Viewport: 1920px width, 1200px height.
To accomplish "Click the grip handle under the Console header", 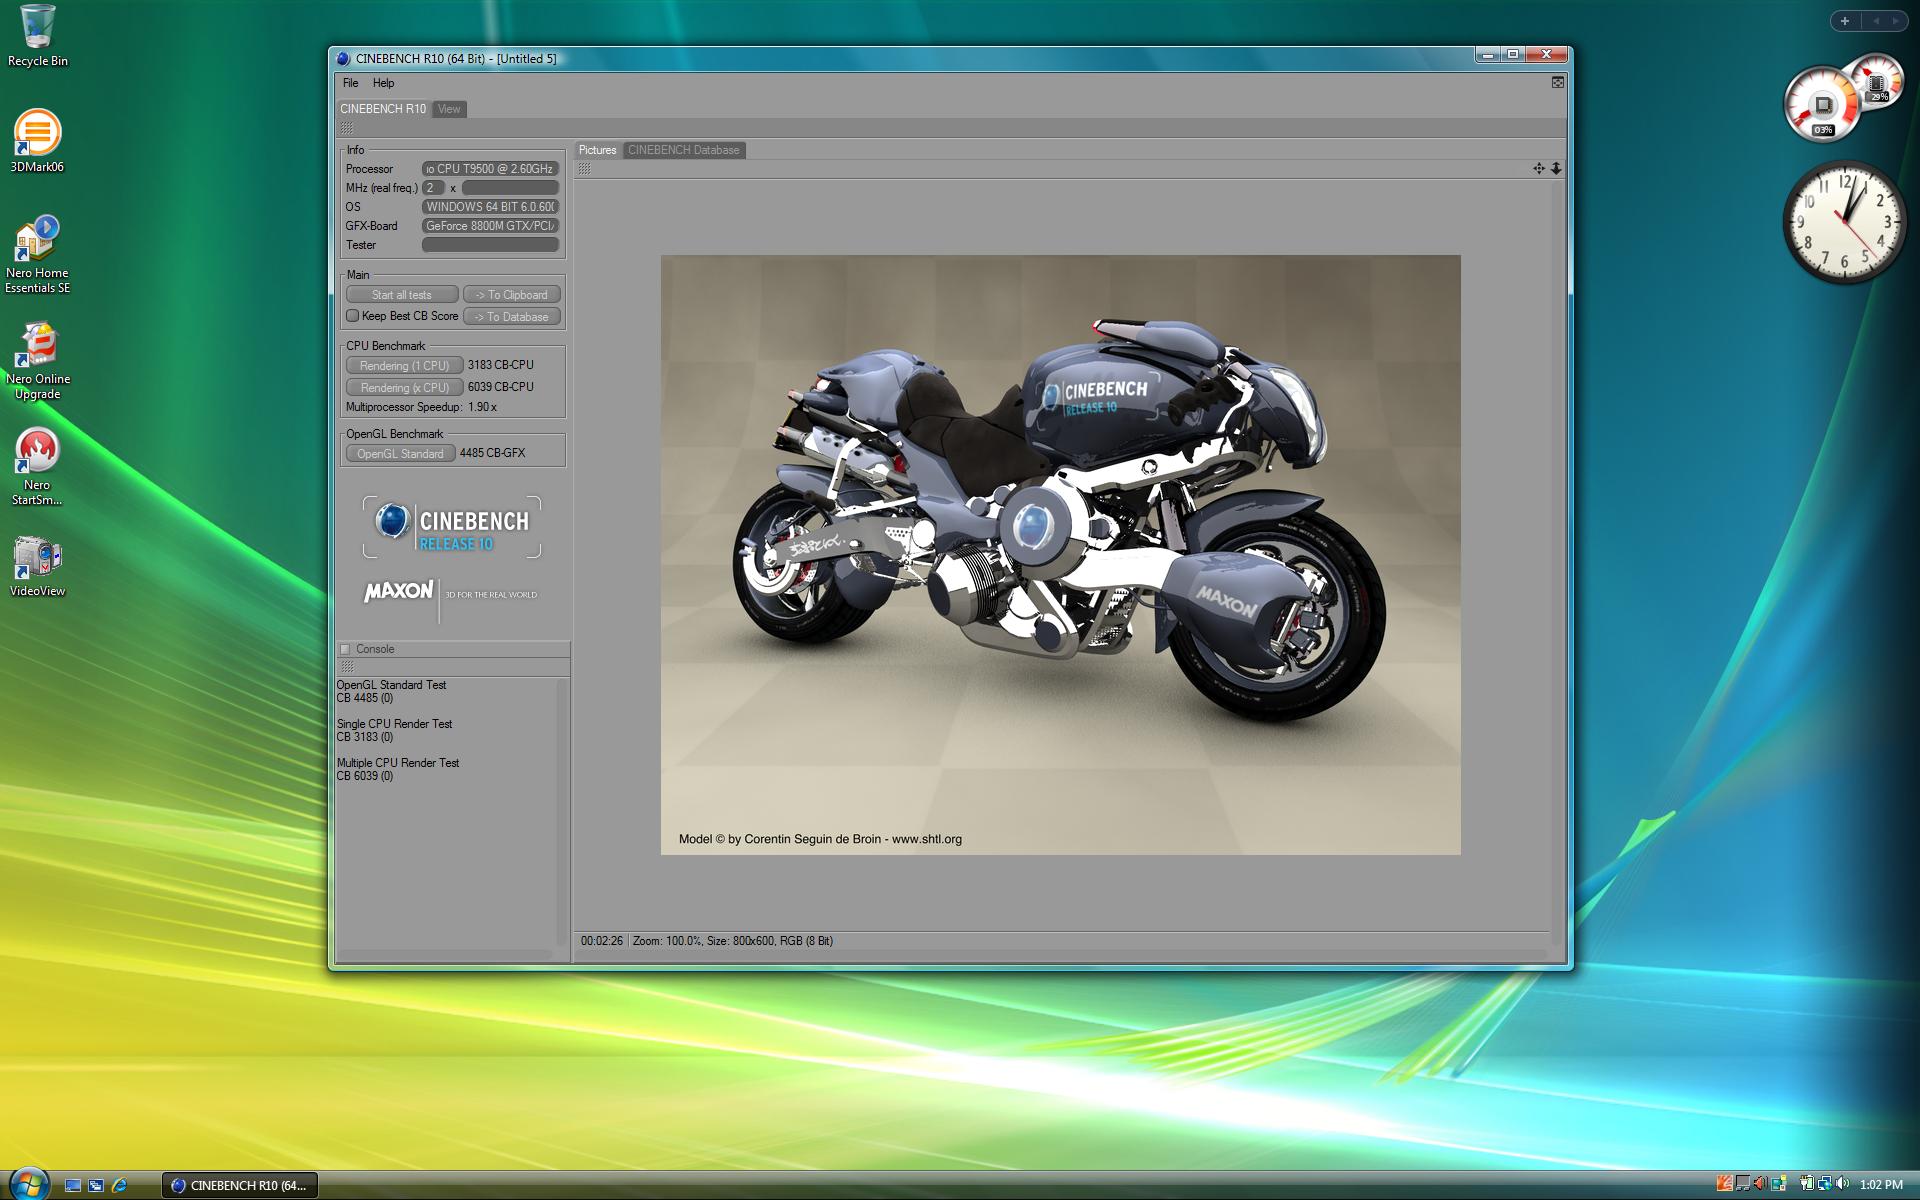I will coord(347,667).
